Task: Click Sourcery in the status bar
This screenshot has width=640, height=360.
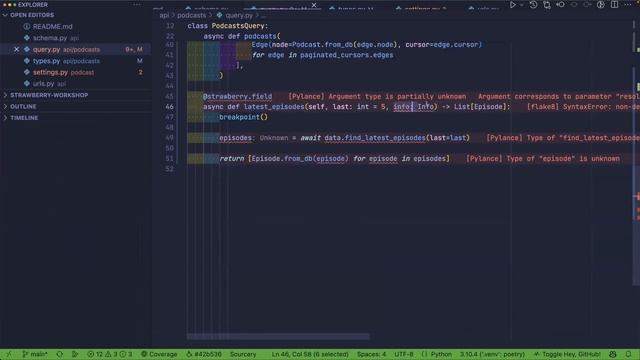Action: click(243, 354)
